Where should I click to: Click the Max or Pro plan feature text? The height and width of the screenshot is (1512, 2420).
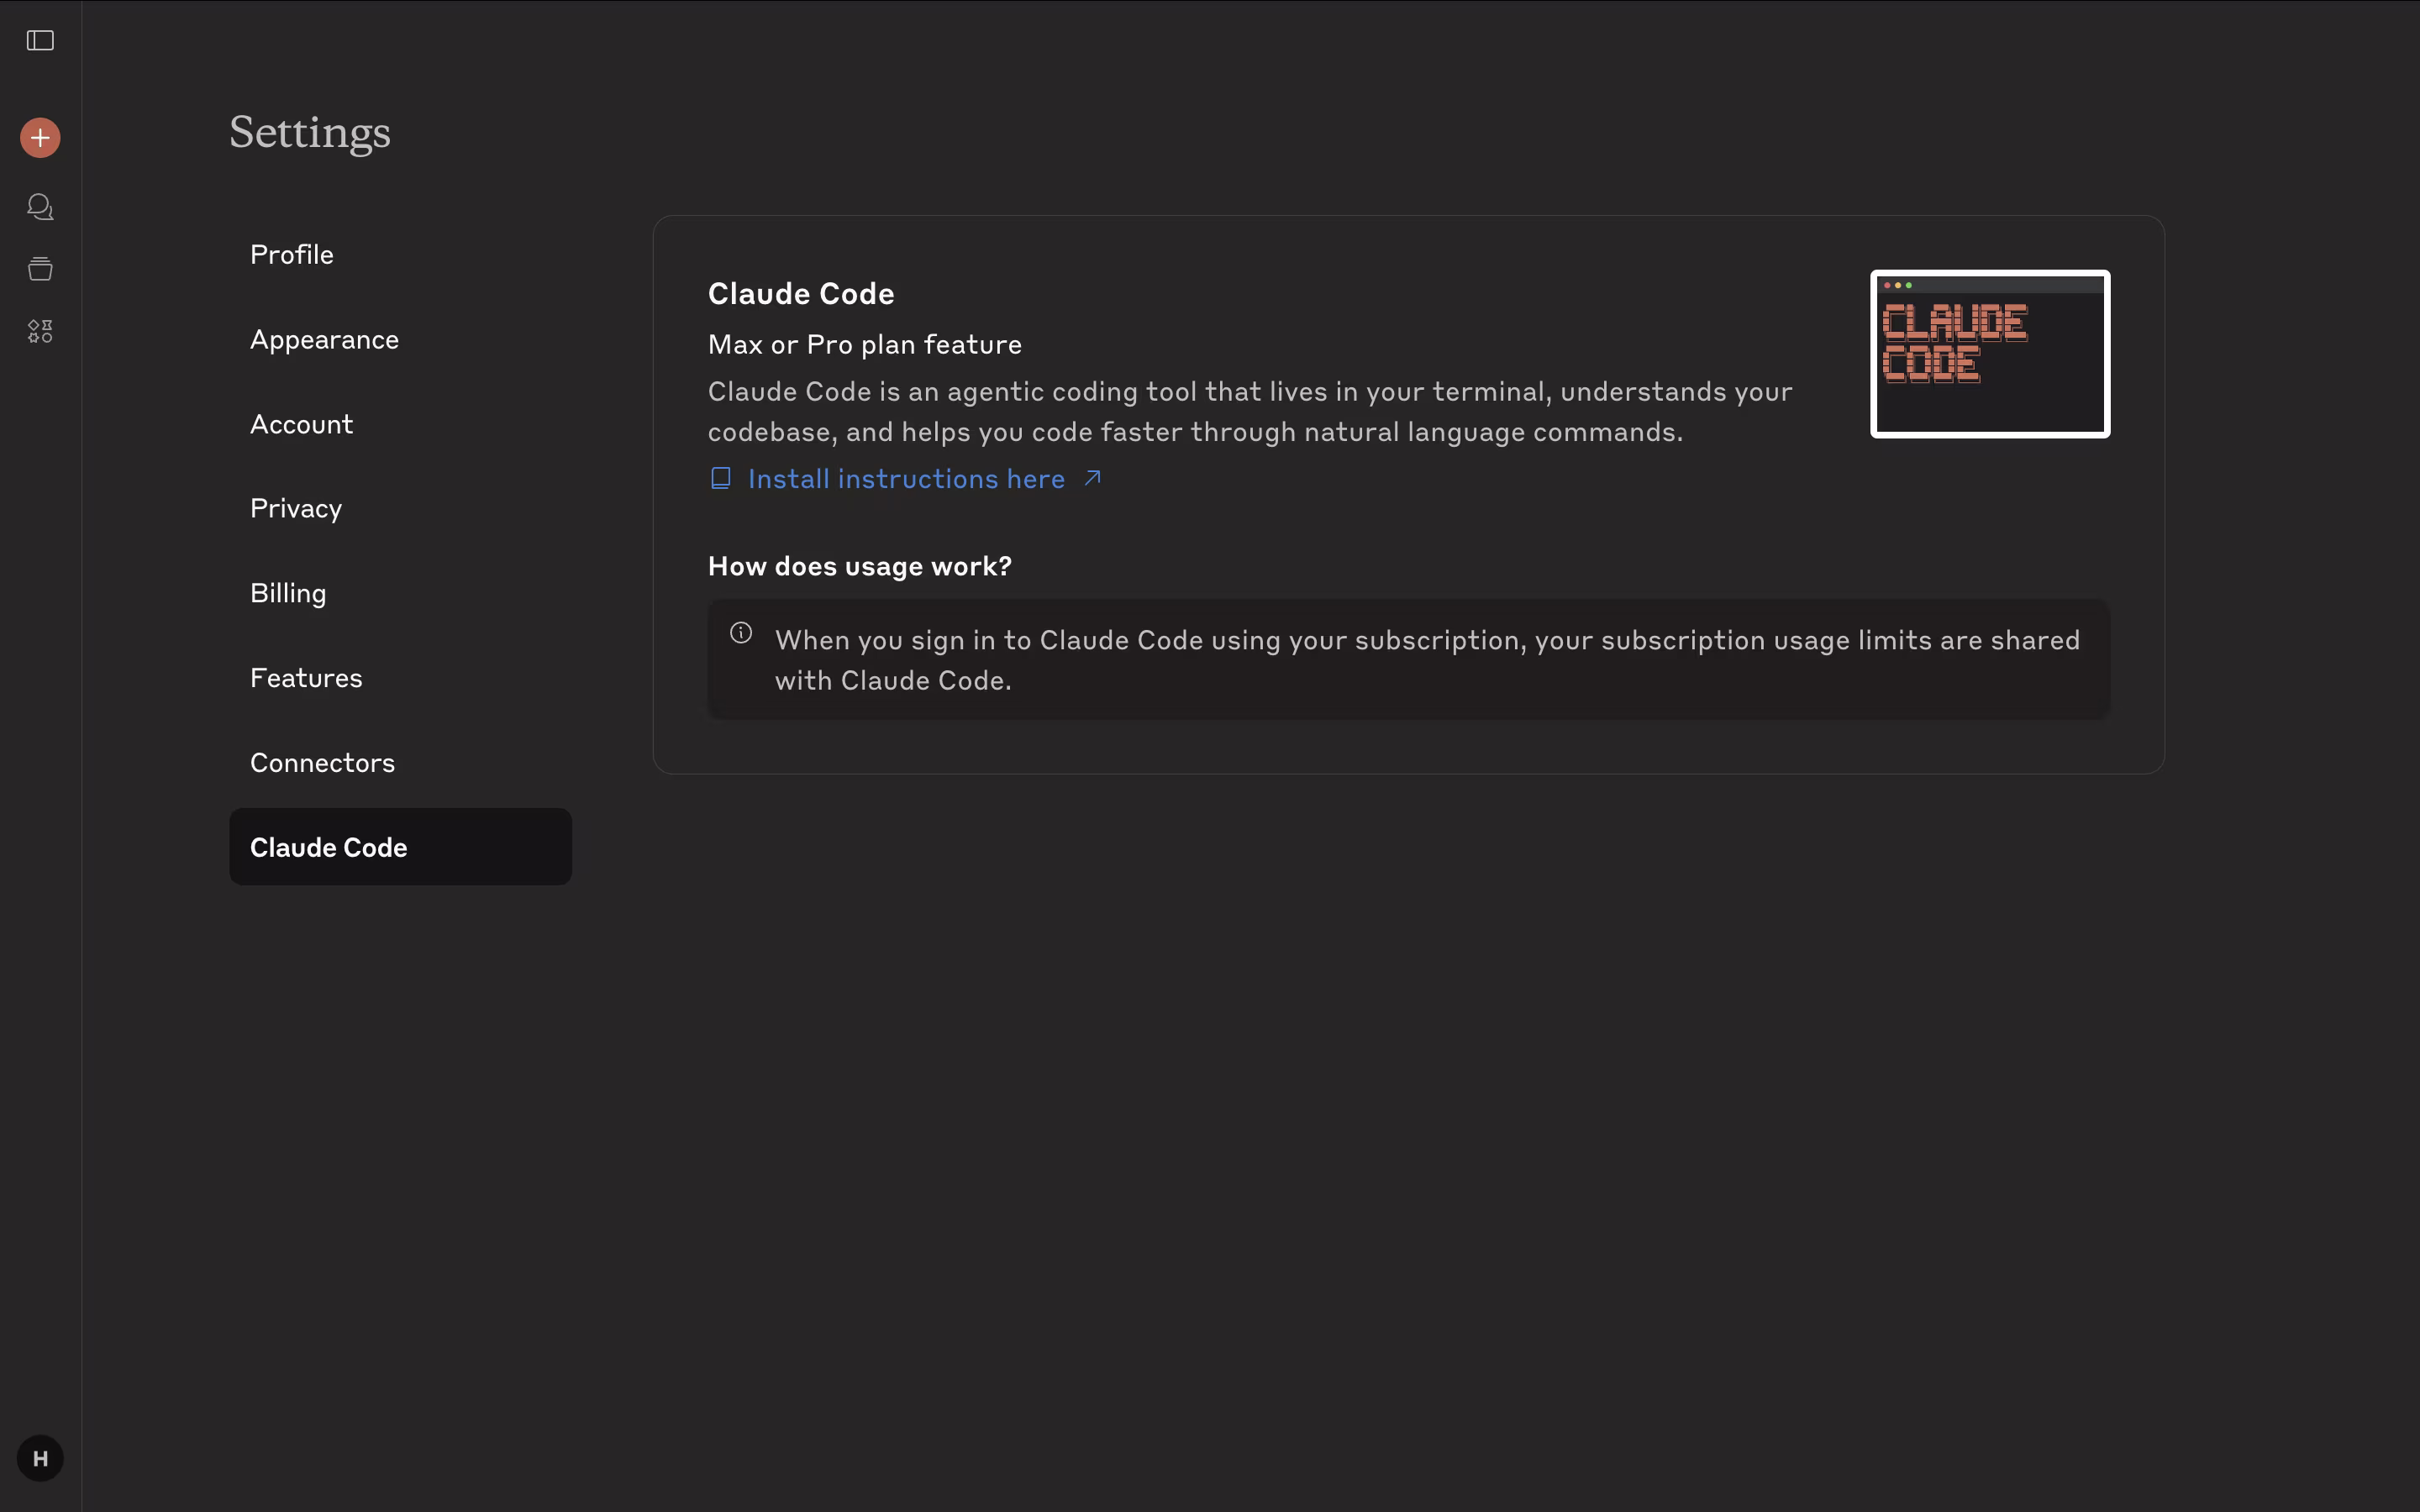865,344
